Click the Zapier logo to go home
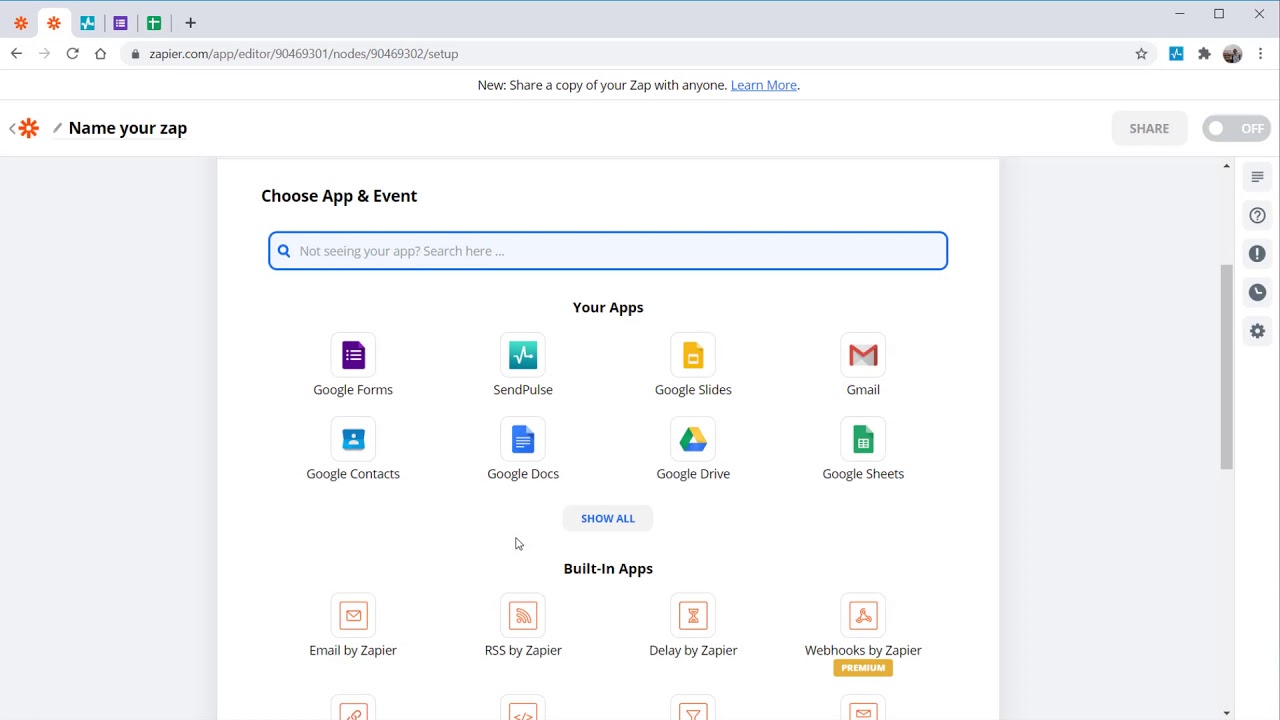 point(29,128)
